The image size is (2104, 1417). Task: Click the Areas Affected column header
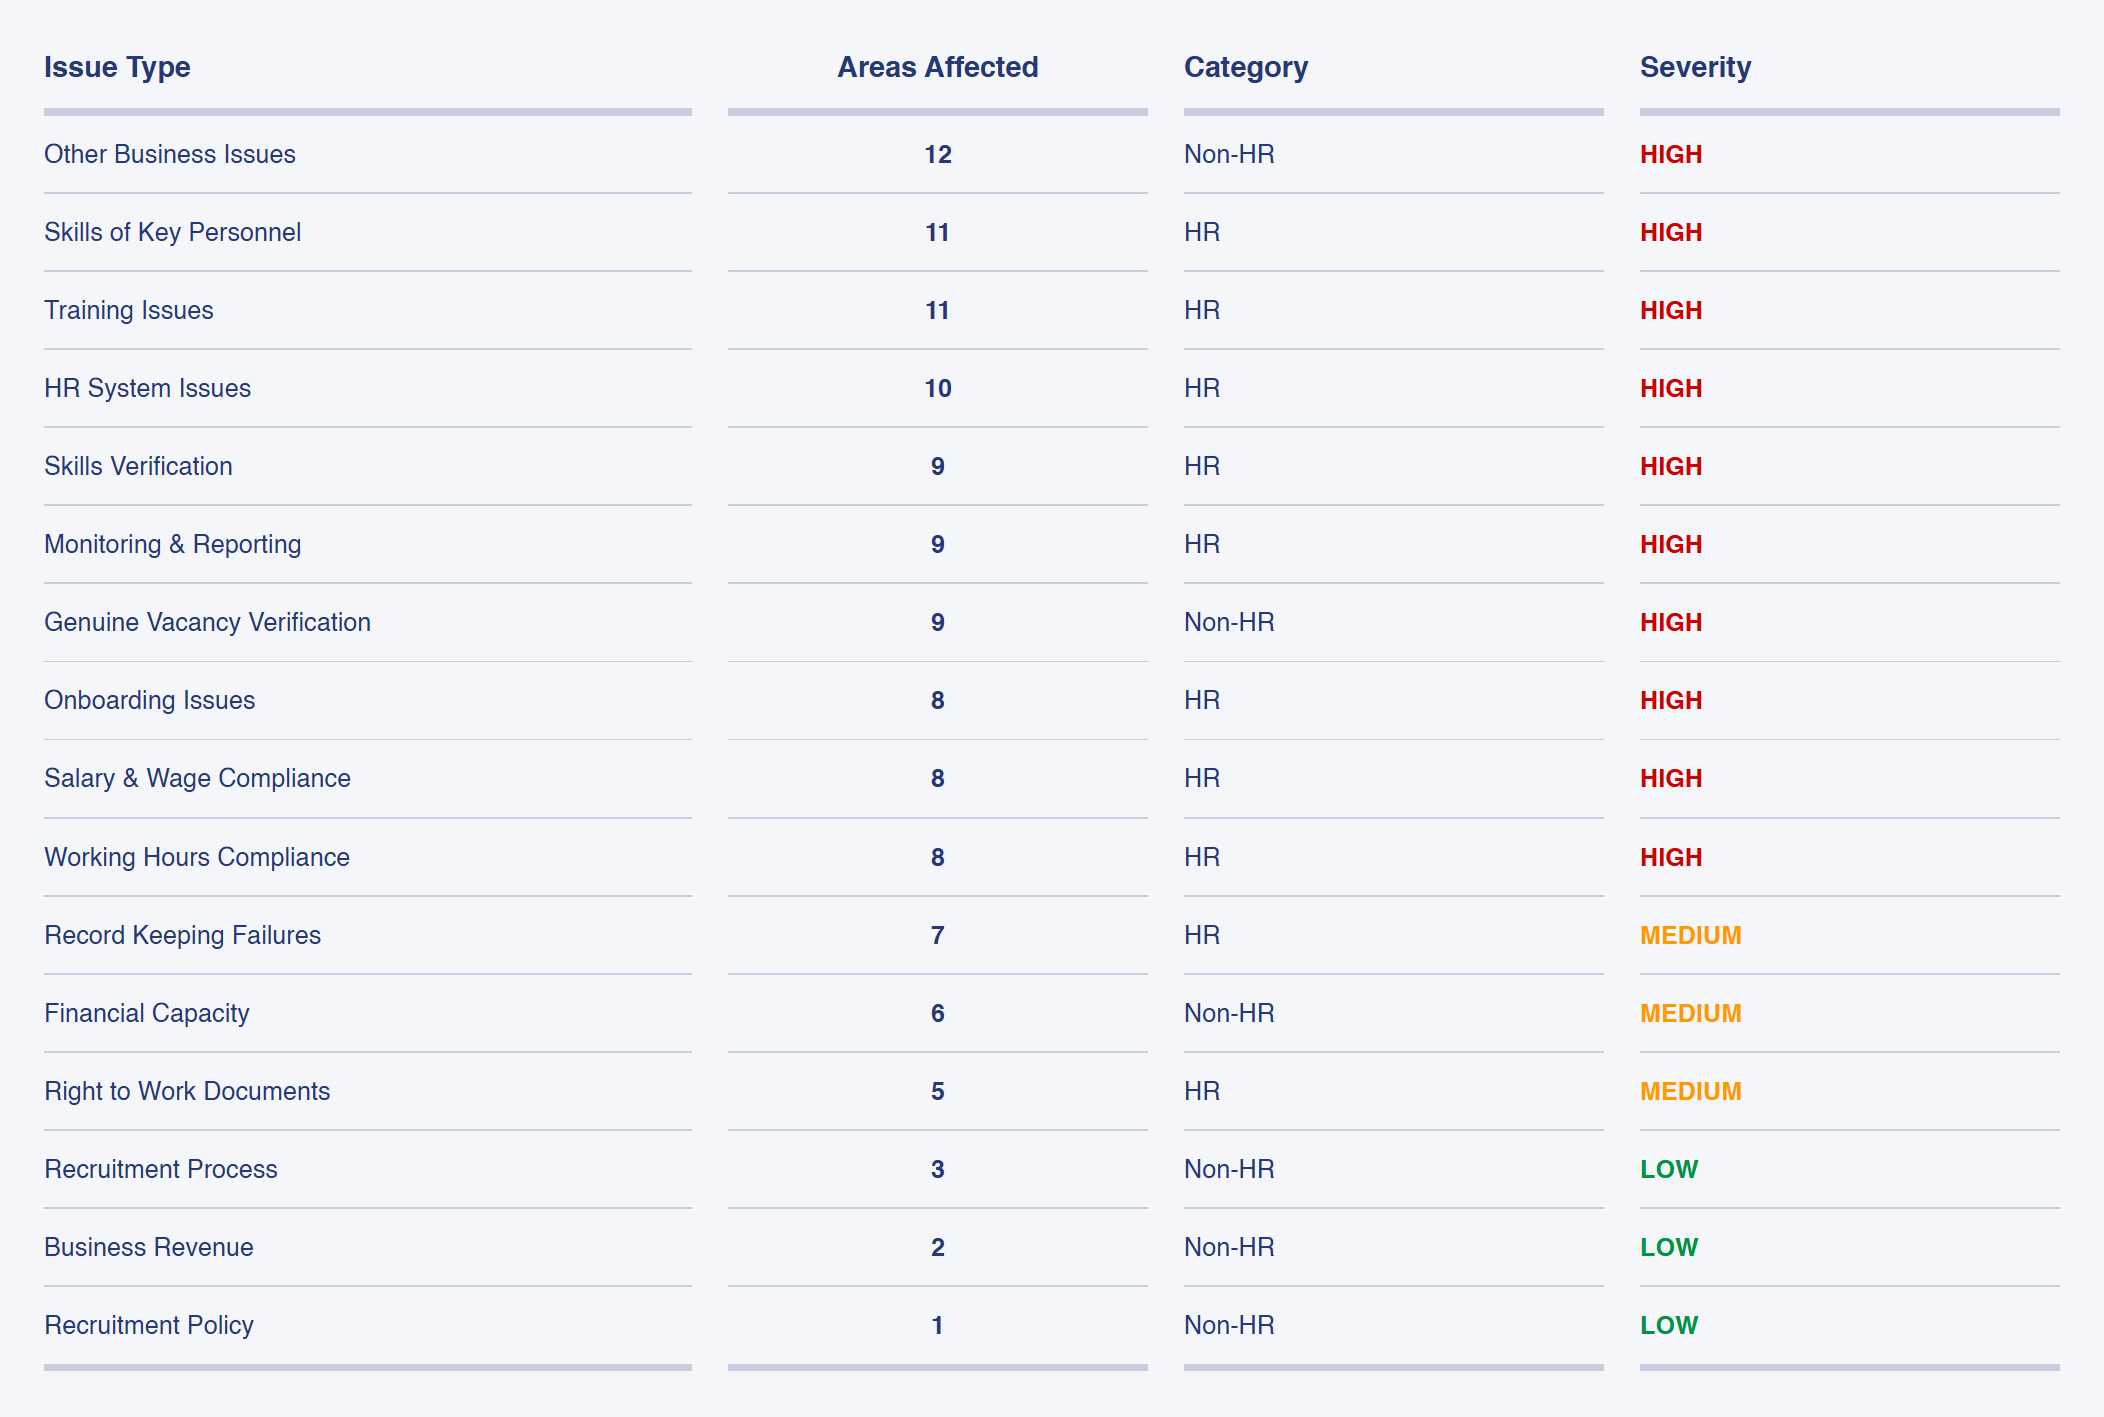(937, 67)
